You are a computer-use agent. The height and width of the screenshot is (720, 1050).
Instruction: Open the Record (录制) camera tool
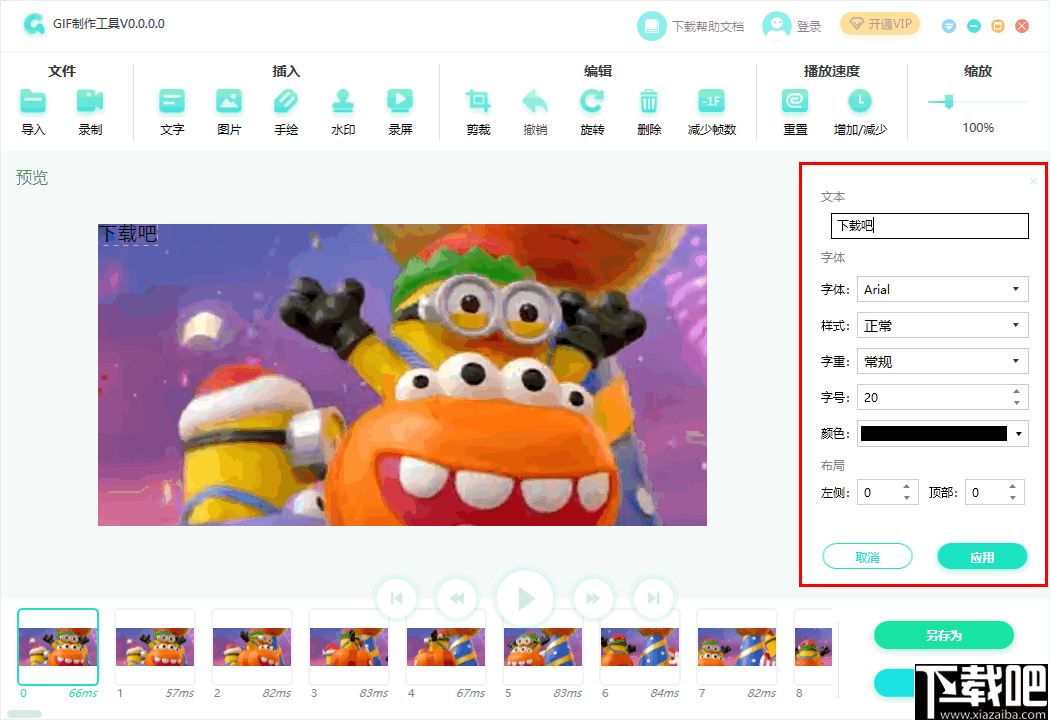(90, 102)
